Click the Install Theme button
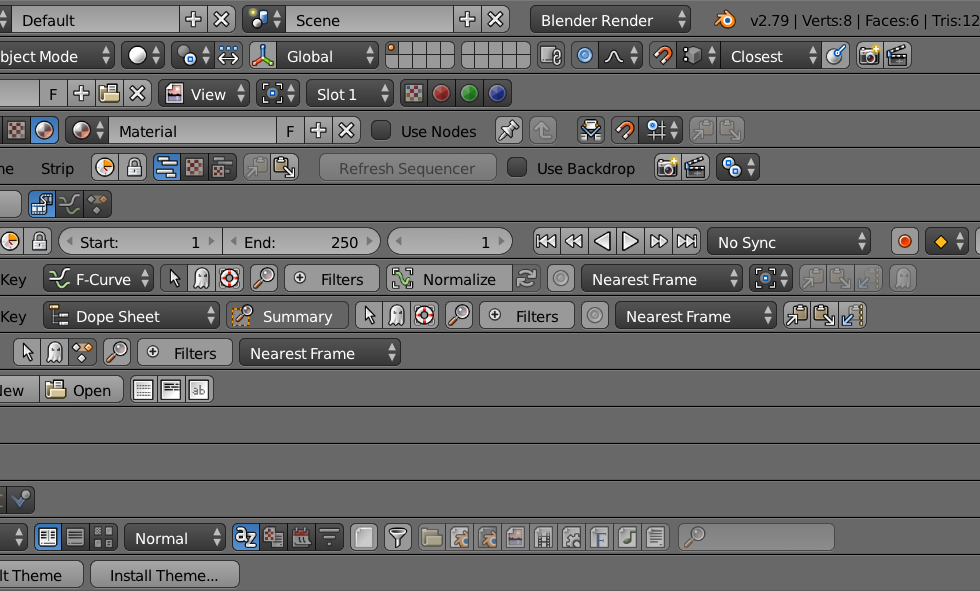Image resolution: width=980 pixels, height=591 pixels. coord(164,575)
